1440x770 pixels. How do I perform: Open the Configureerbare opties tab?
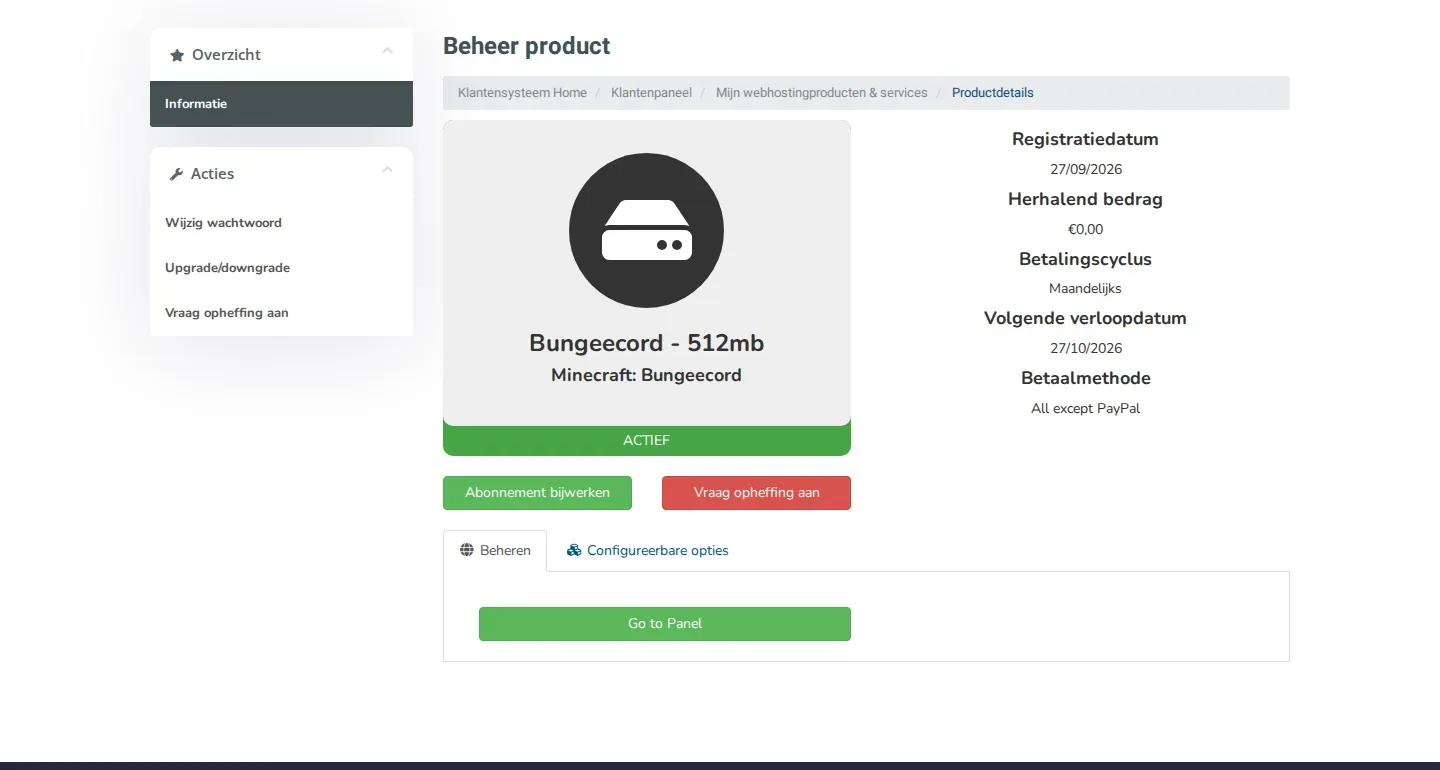tap(647, 551)
